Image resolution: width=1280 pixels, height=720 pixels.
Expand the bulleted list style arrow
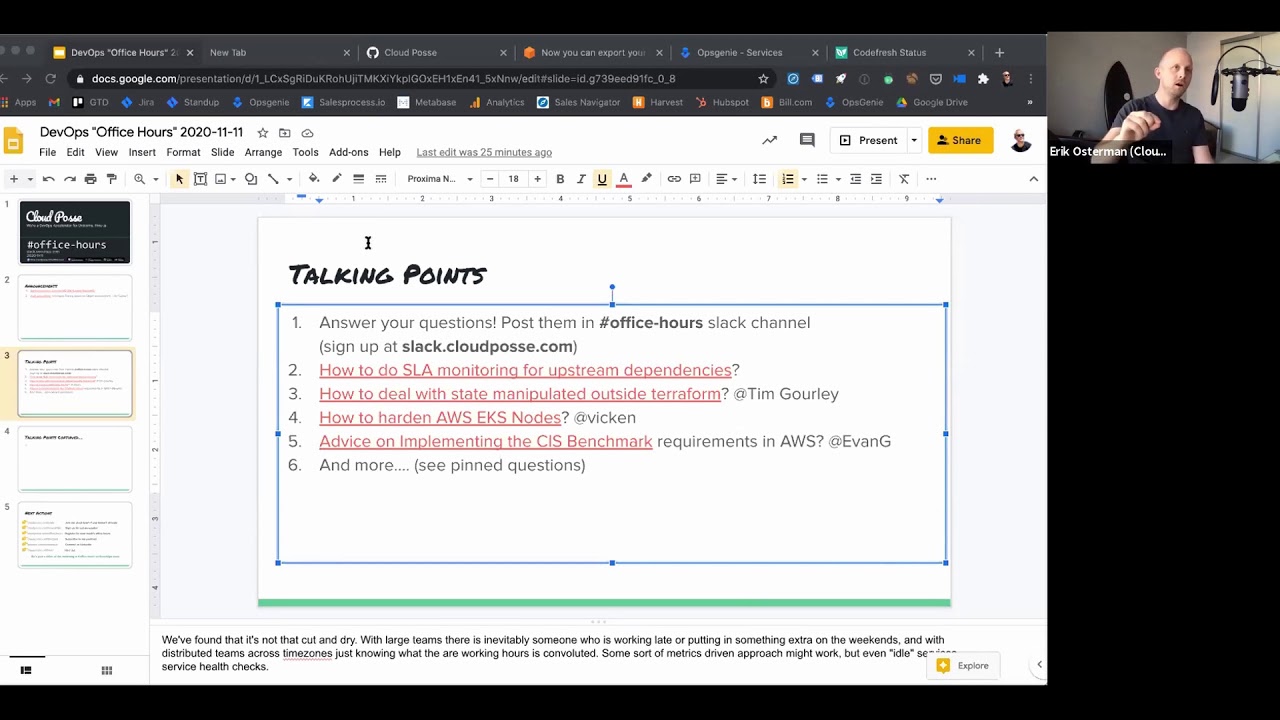838,179
